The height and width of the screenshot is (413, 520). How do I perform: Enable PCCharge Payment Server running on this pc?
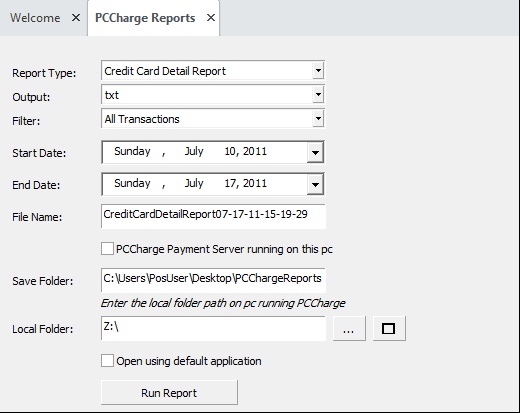107,249
